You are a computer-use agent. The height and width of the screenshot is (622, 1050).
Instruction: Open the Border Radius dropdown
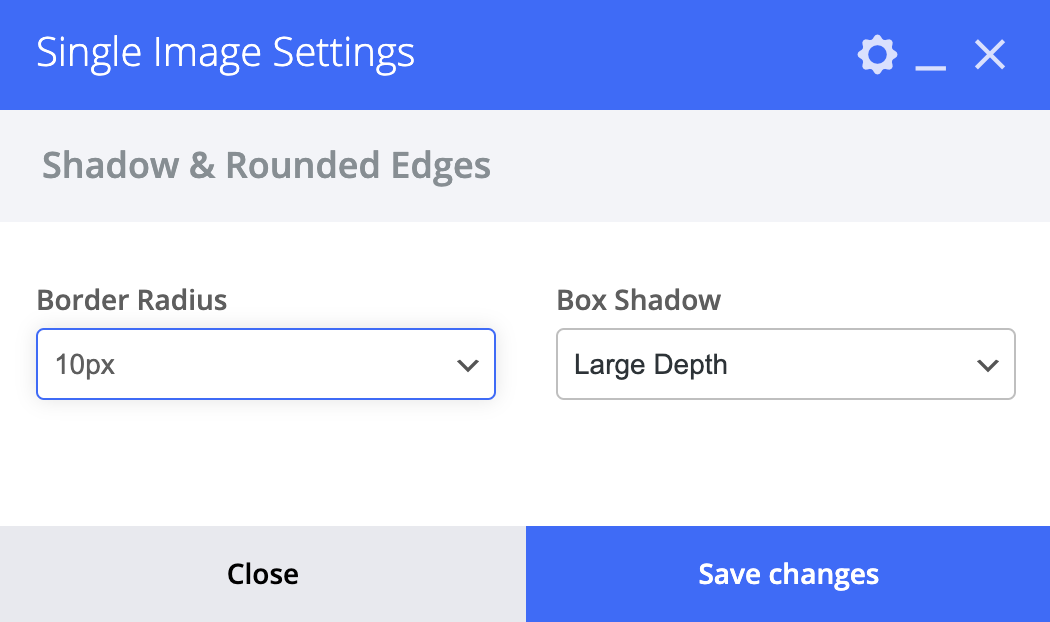point(266,364)
